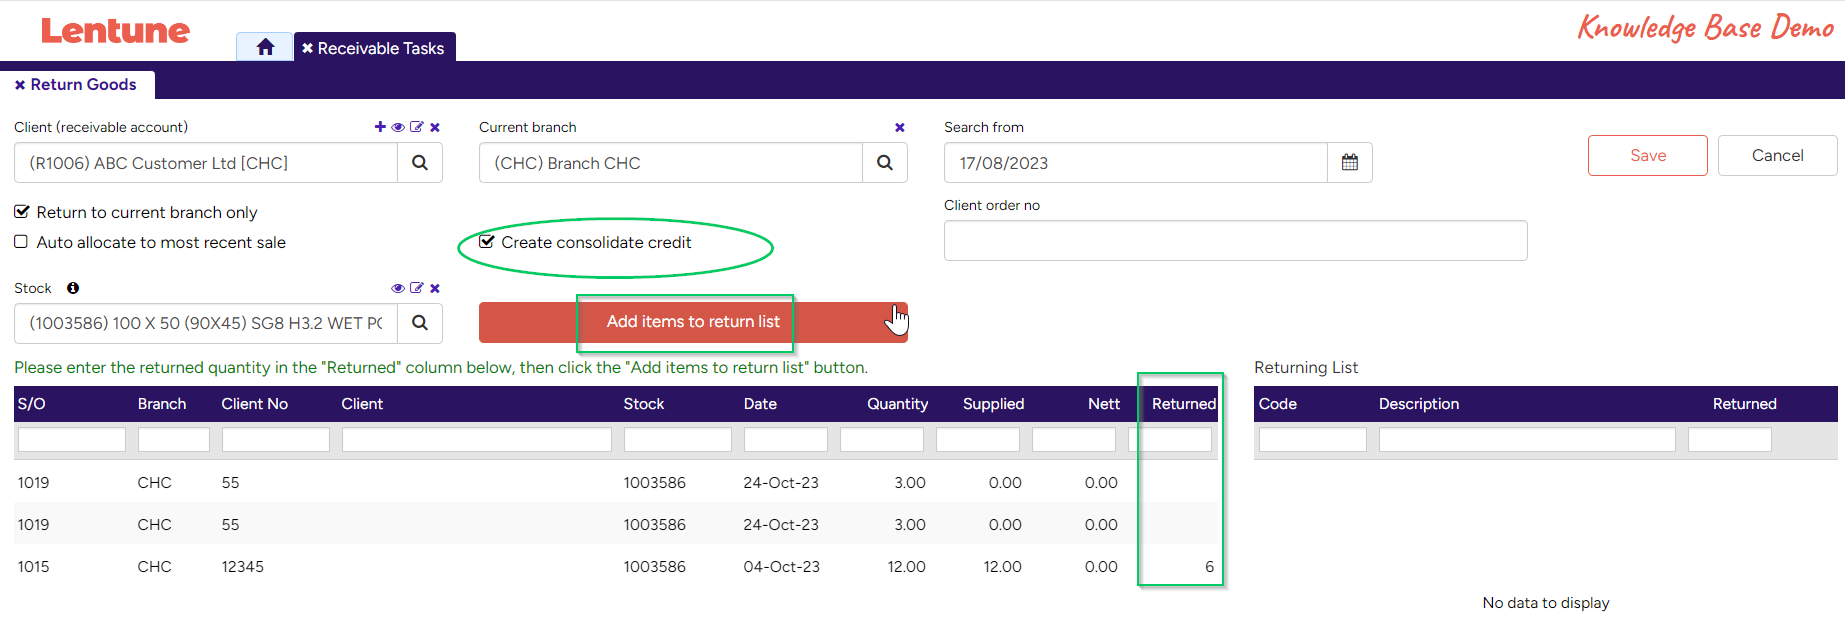This screenshot has height=643, width=1845.
Task: Filter Returning List Code column
Action: click(1313, 439)
